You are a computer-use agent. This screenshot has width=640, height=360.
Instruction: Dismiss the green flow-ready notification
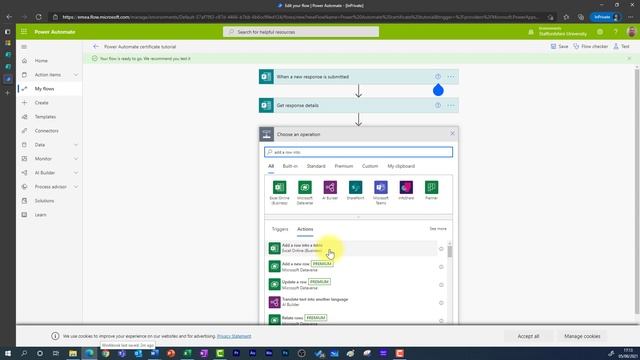coord(629,58)
